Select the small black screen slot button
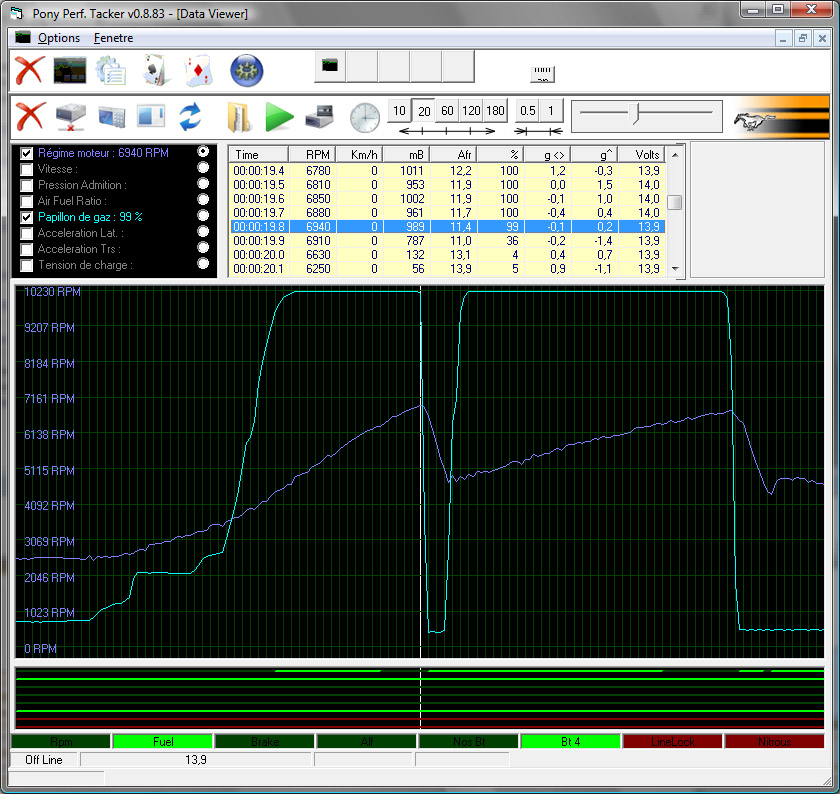The height and width of the screenshot is (794, 840). (330, 66)
